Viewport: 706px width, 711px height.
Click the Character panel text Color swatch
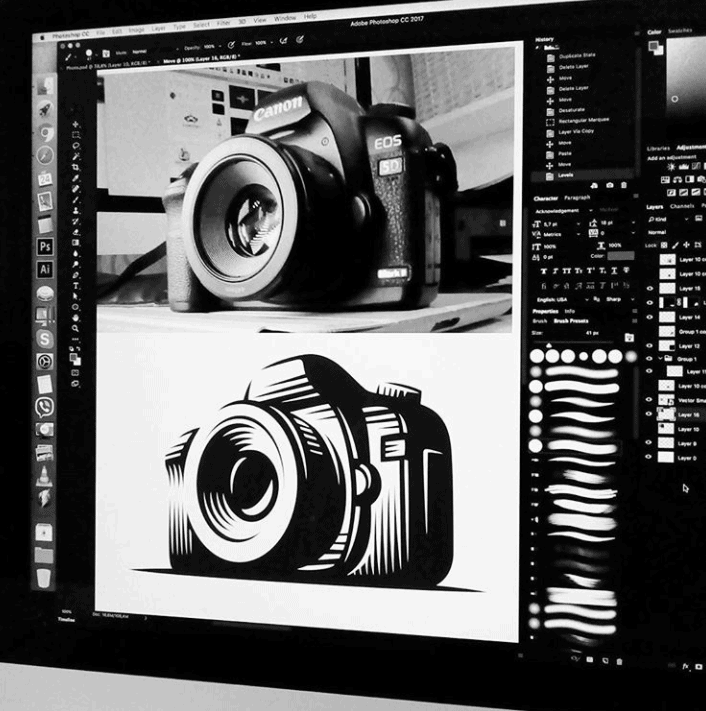(621, 256)
